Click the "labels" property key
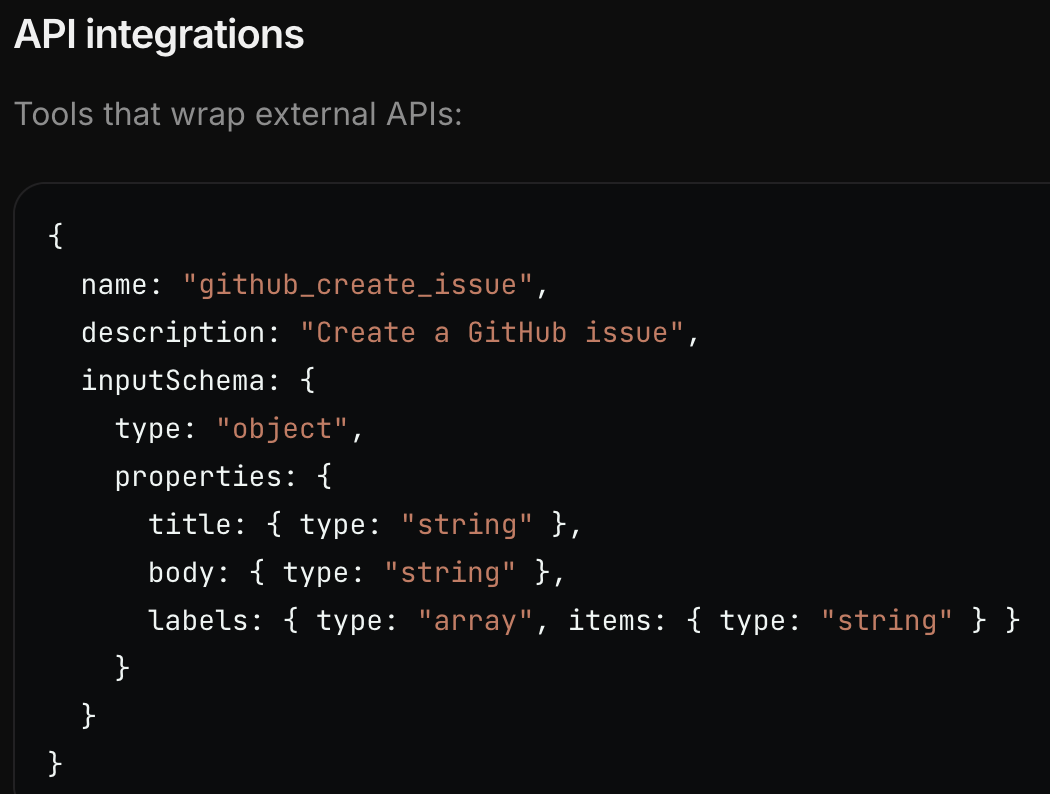The width and height of the screenshot is (1050, 794). [198, 621]
